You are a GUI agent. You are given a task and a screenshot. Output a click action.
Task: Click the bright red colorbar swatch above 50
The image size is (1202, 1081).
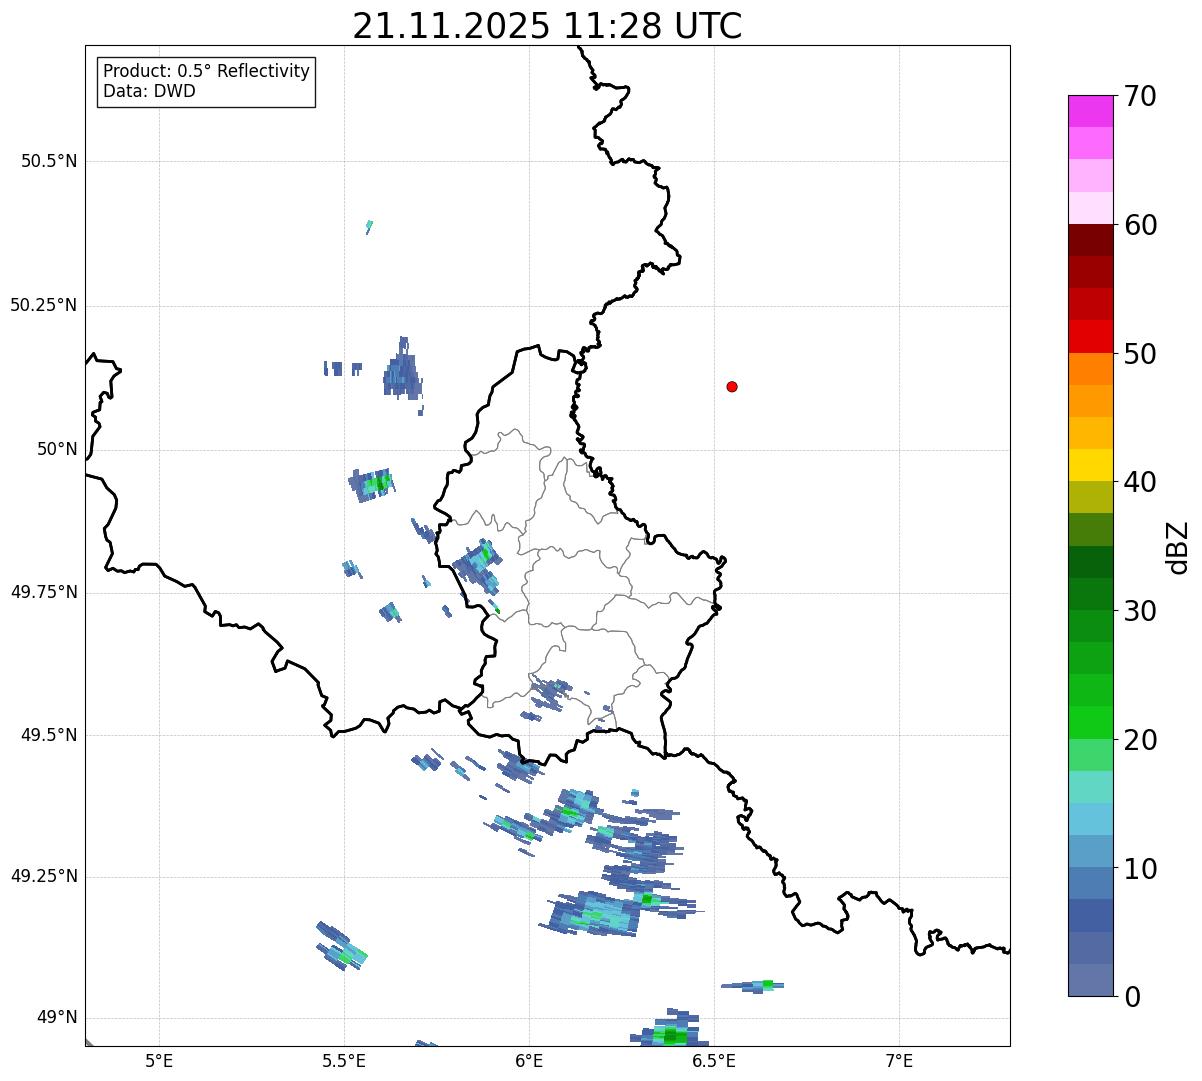point(1091,337)
